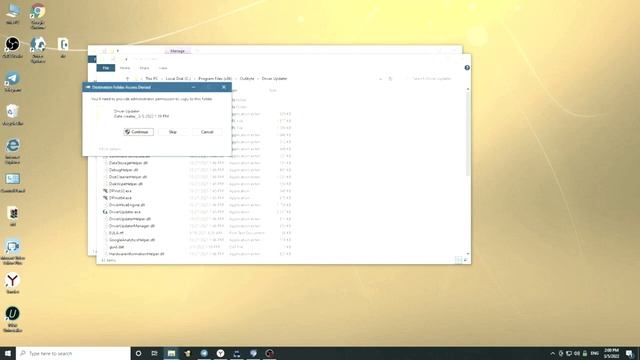Open Task View on the taskbar
640x360 pixels.
tap(154, 353)
